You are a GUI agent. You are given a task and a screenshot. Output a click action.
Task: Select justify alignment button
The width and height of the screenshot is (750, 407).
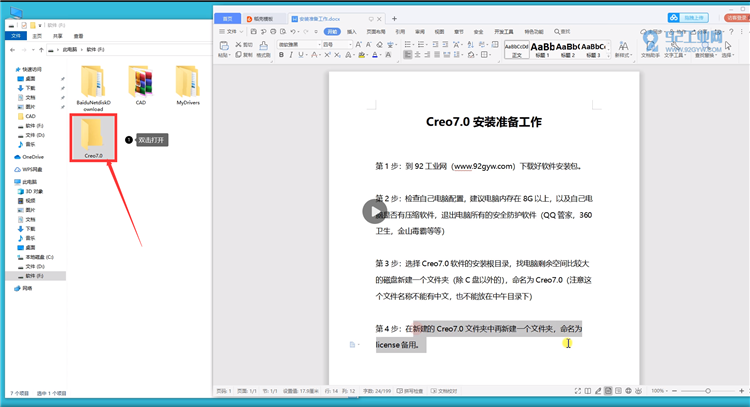click(437, 55)
